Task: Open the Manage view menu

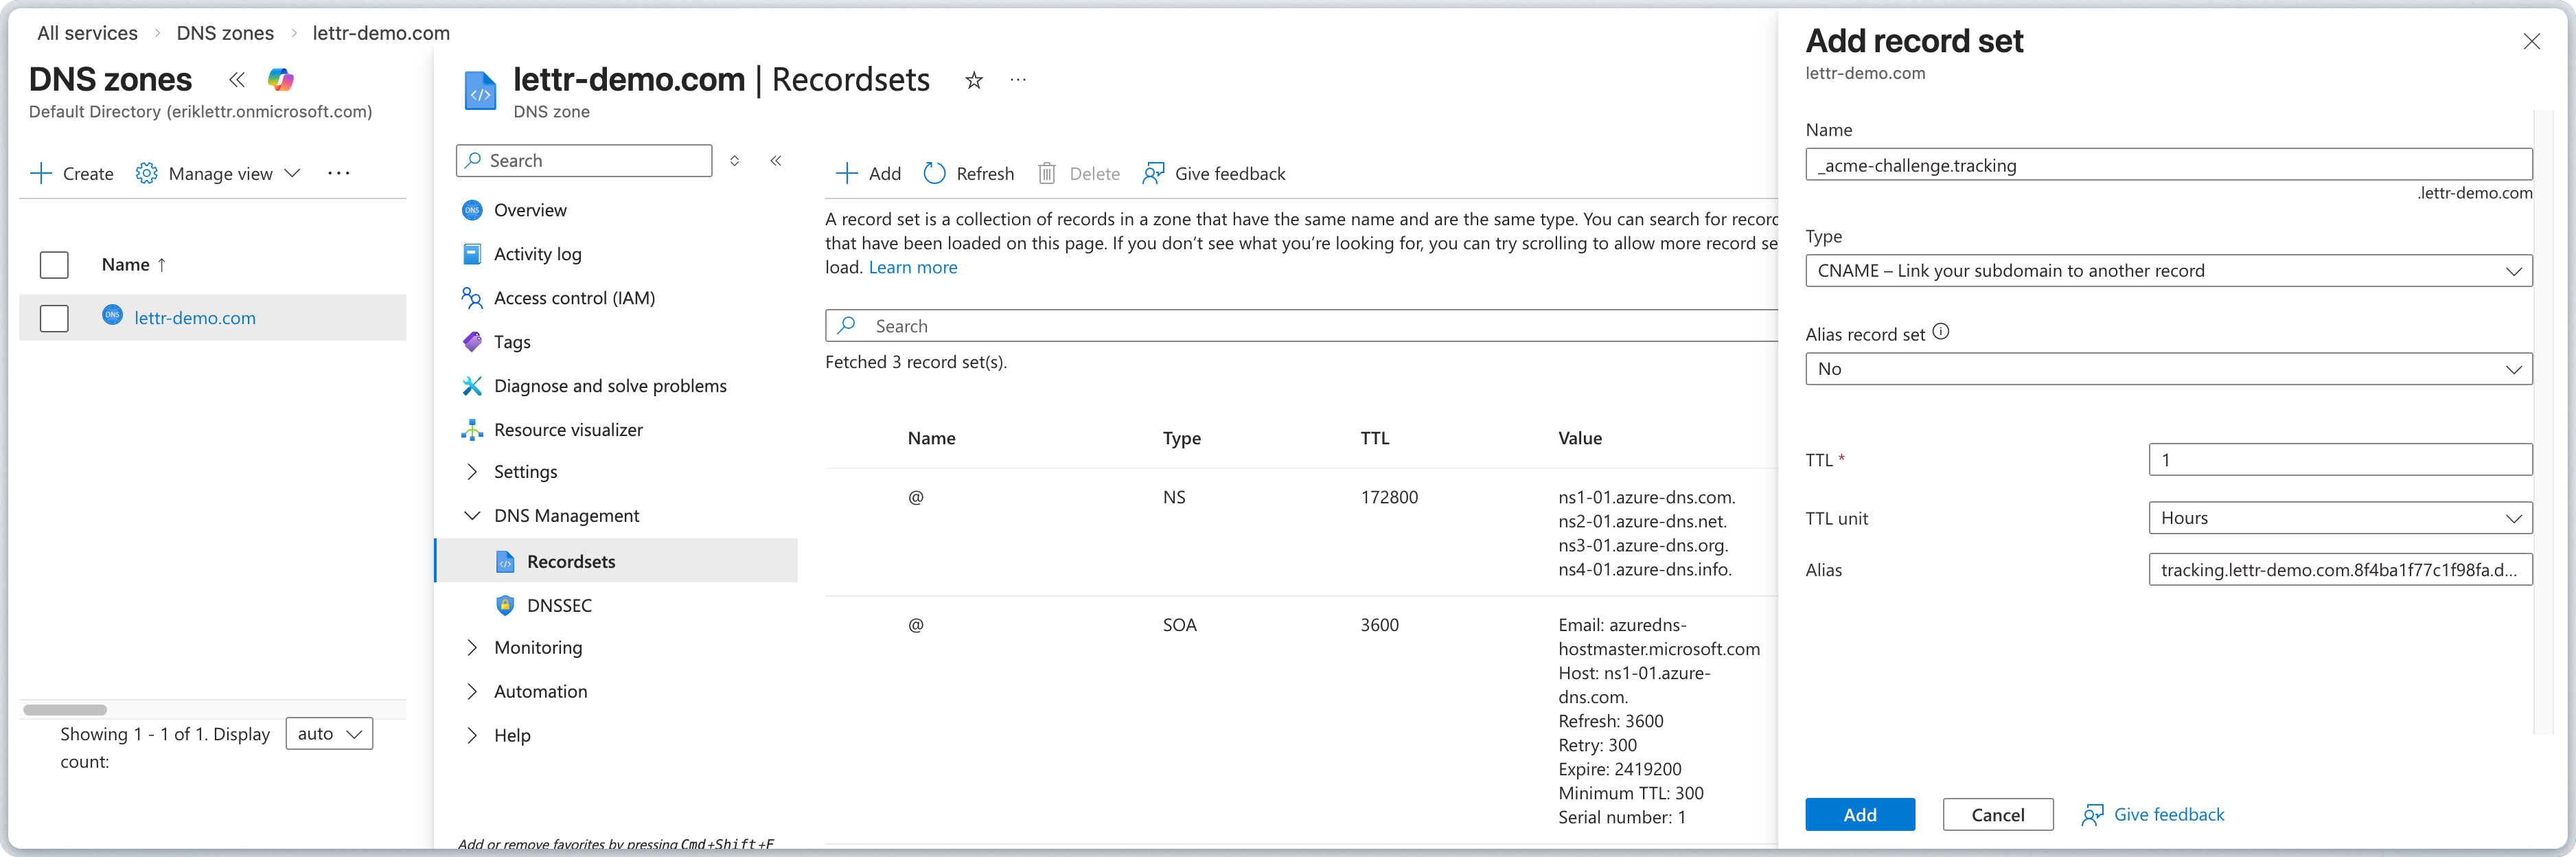Action: [220, 173]
